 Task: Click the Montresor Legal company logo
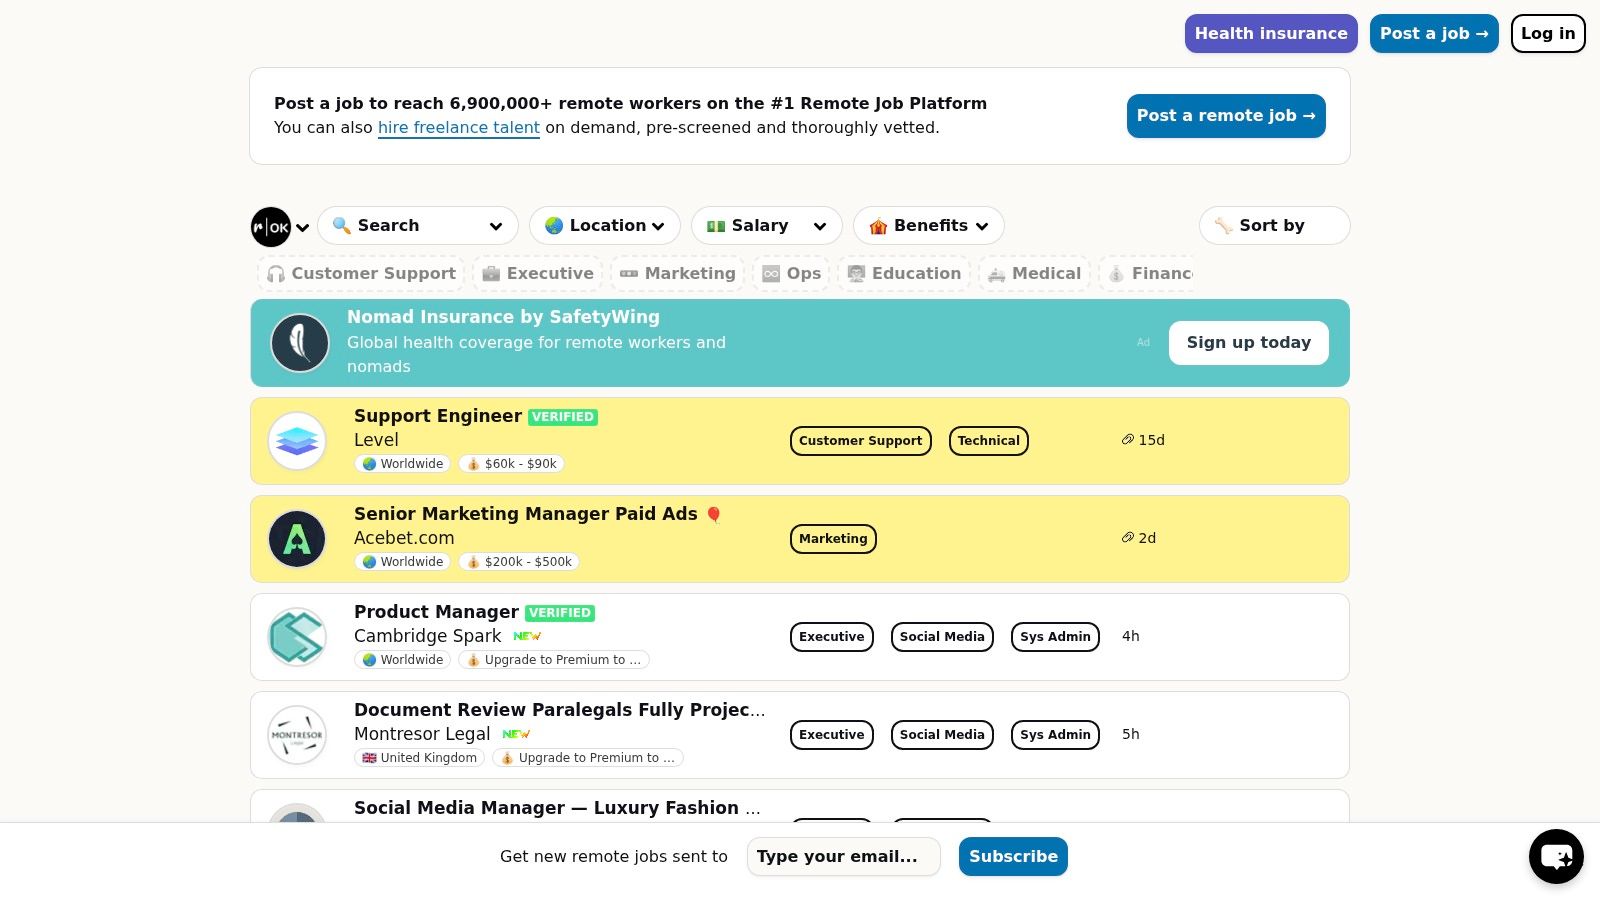click(297, 735)
